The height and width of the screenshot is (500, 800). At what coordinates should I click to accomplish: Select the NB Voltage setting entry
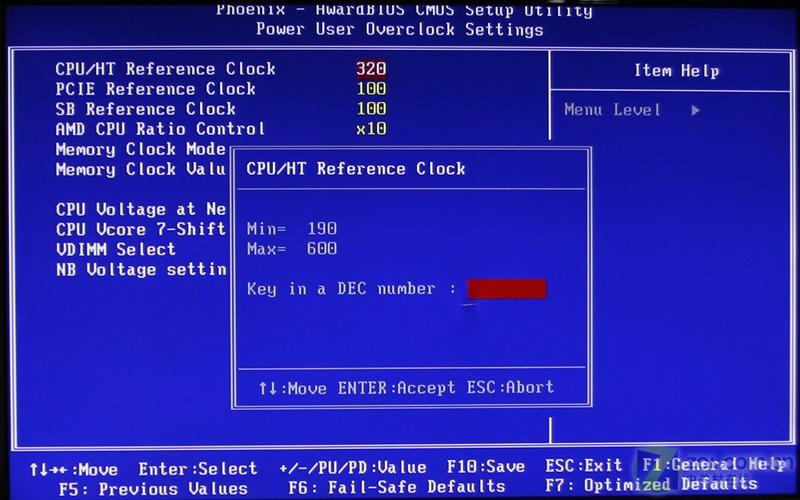point(140,269)
